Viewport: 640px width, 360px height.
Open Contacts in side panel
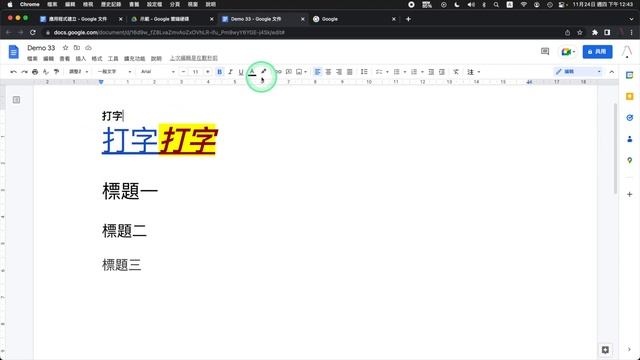(x=629, y=139)
